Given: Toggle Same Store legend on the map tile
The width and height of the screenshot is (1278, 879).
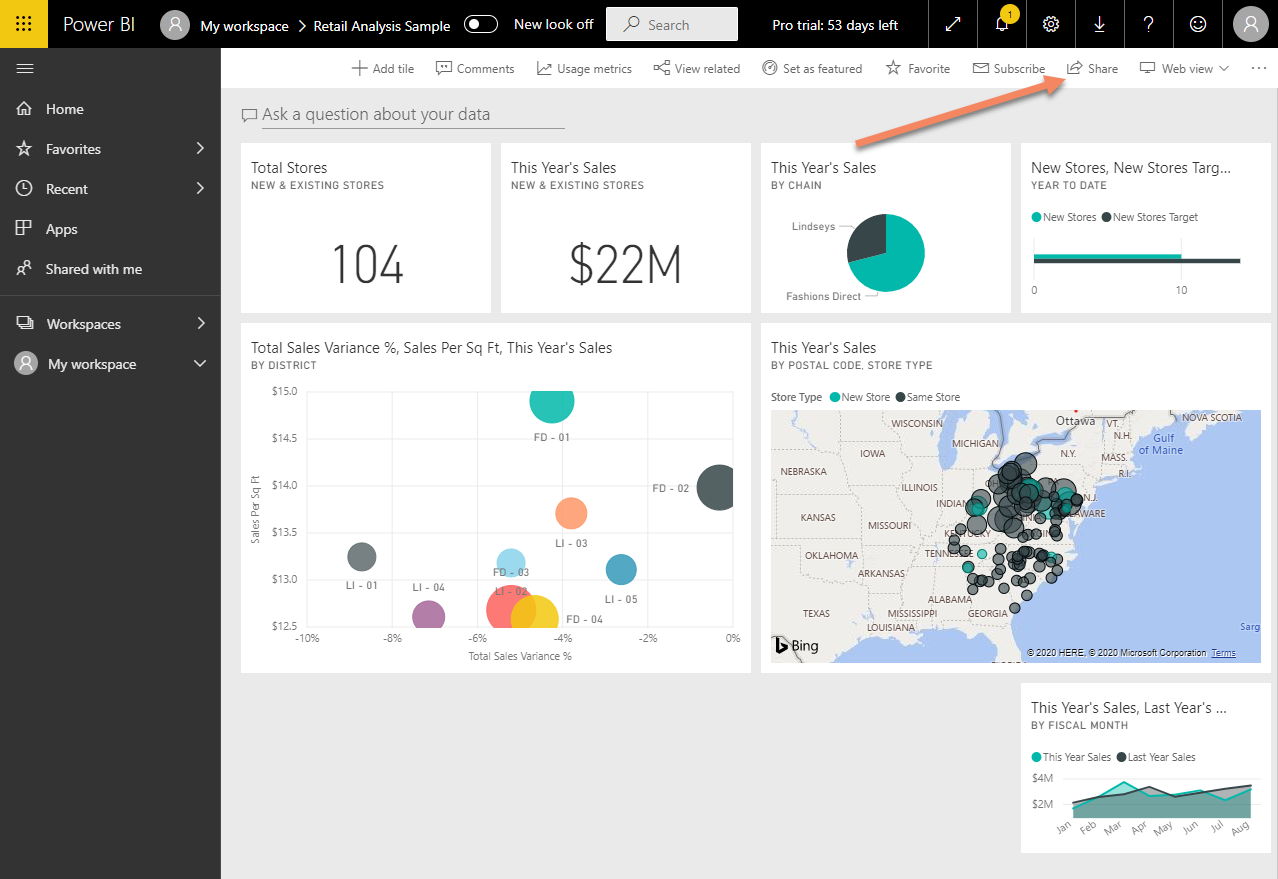Looking at the screenshot, I should 927,396.
